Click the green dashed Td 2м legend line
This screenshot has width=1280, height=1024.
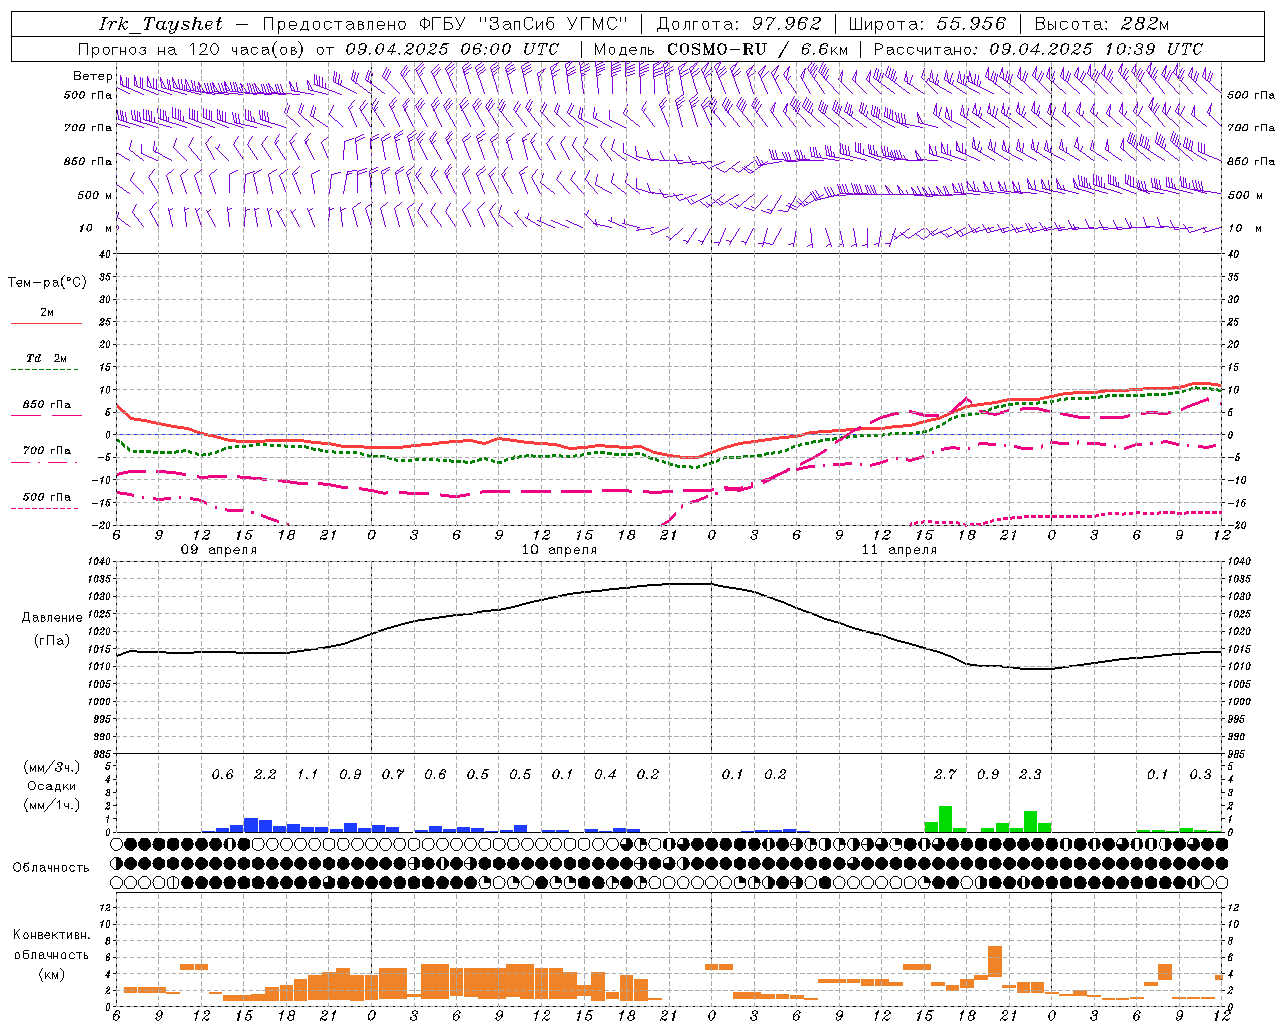[x=46, y=370]
